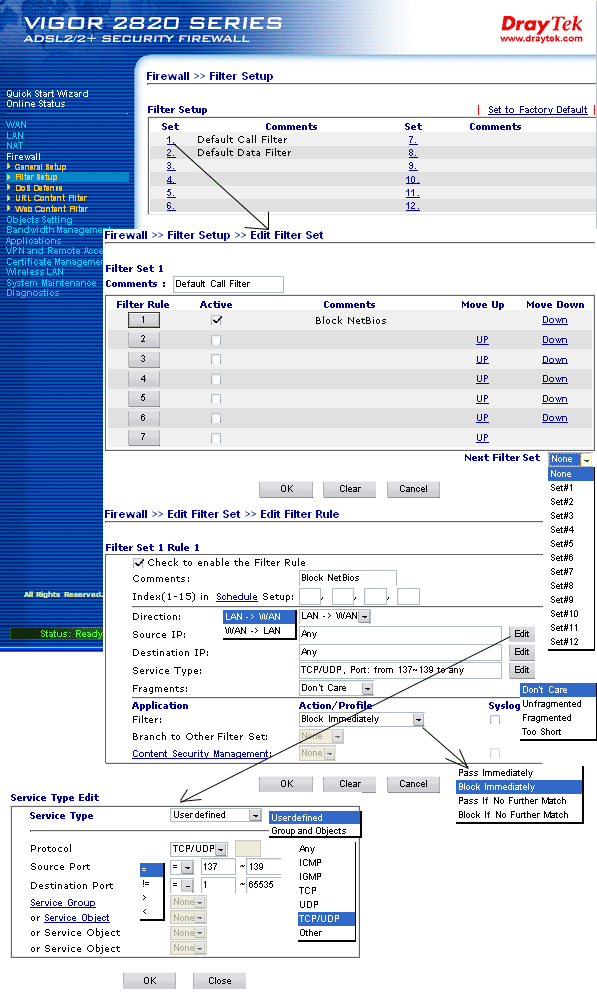Image resolution: width=597 pixels, height=992 pixels.
Task: Toggle 'Check to enable the Filter Rule'
Action: point(138,562)
